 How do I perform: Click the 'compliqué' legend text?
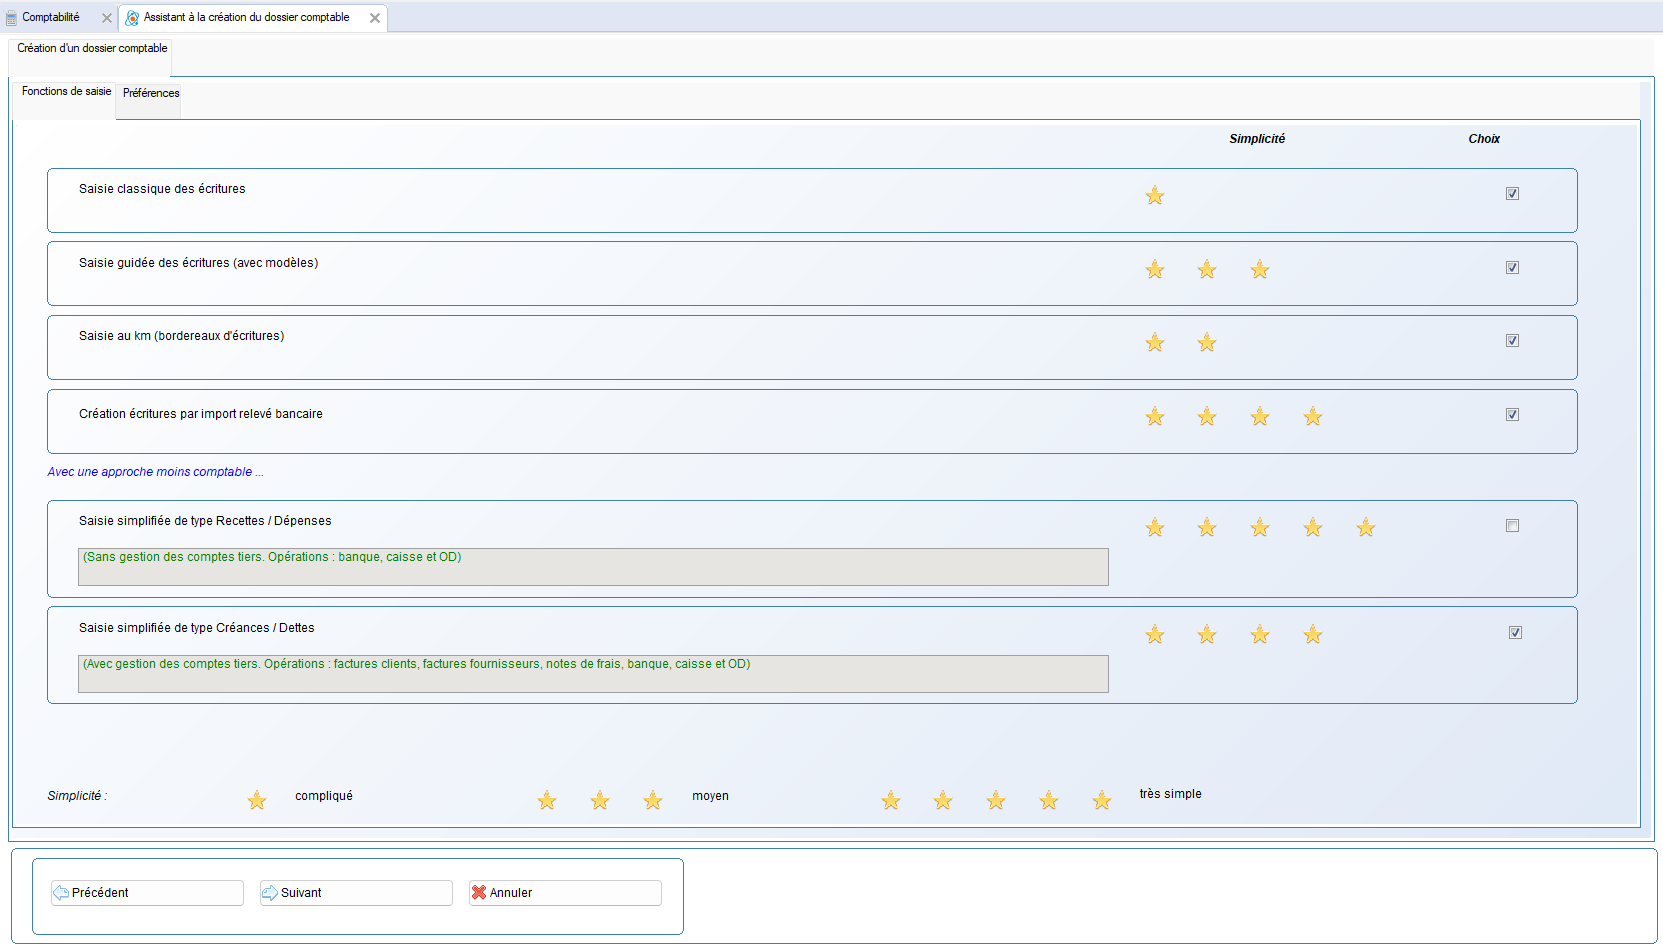pos(324,796)
